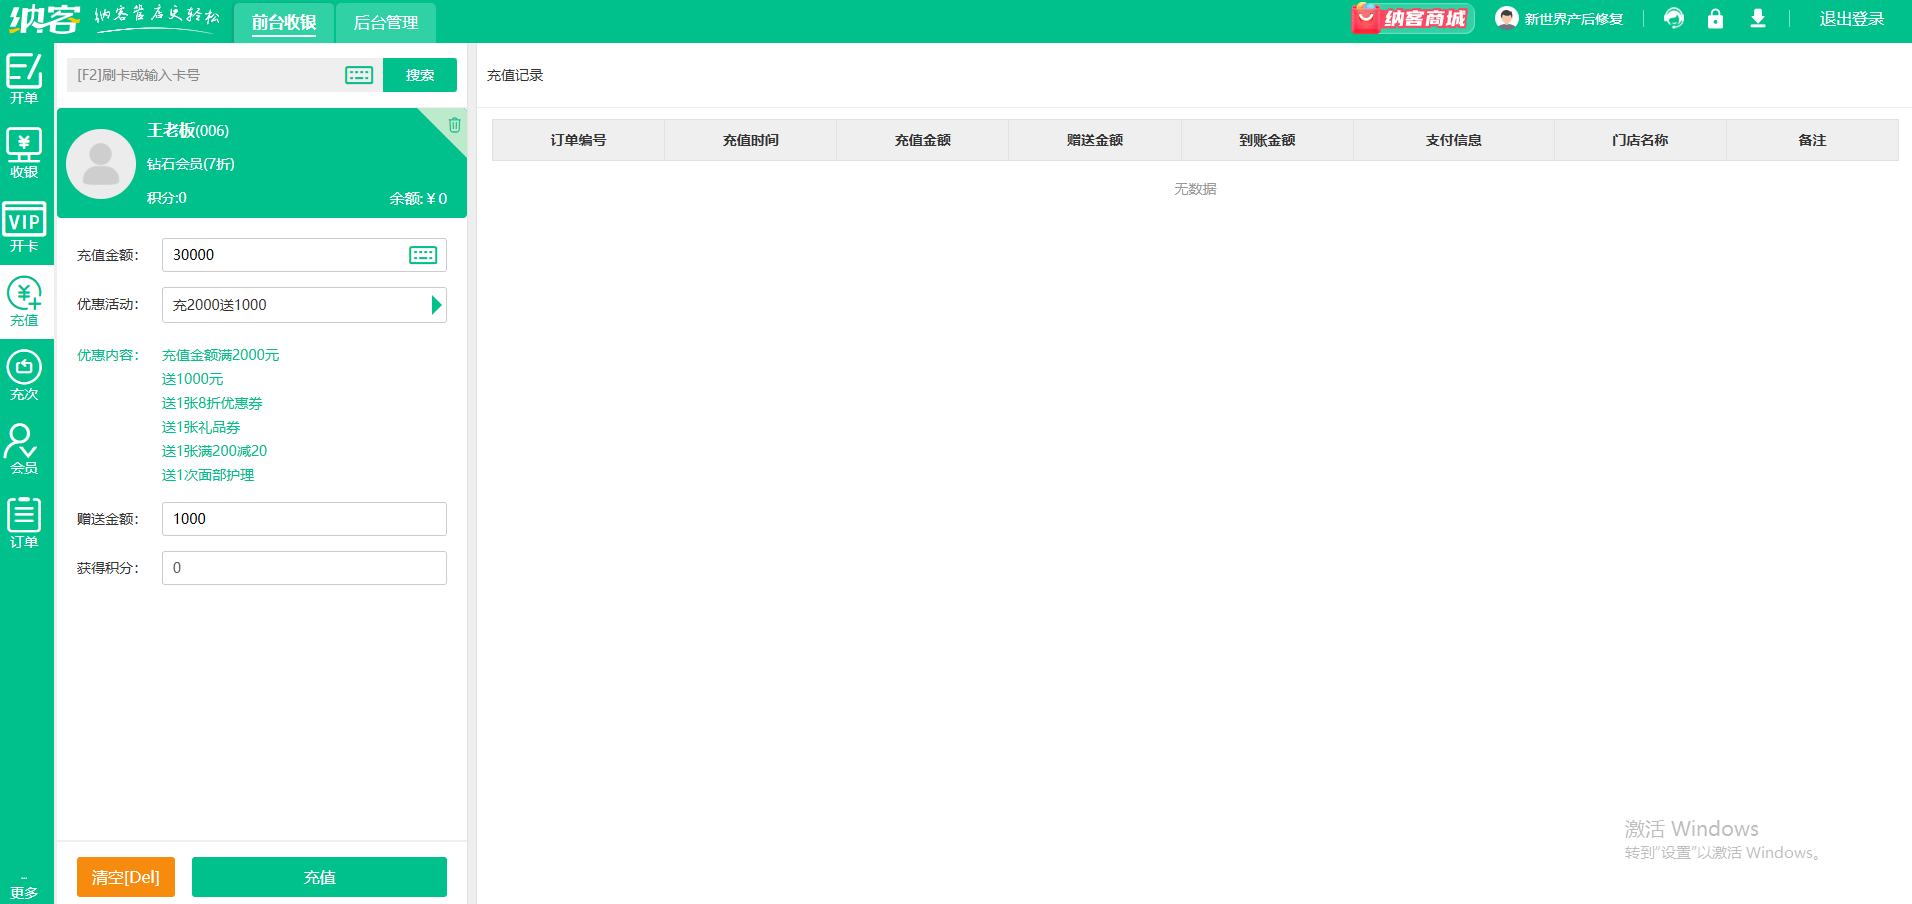Screen dimensions: 1912x904
Task: Expand the 更多 sidebar menu
Action: pos(24,888)
